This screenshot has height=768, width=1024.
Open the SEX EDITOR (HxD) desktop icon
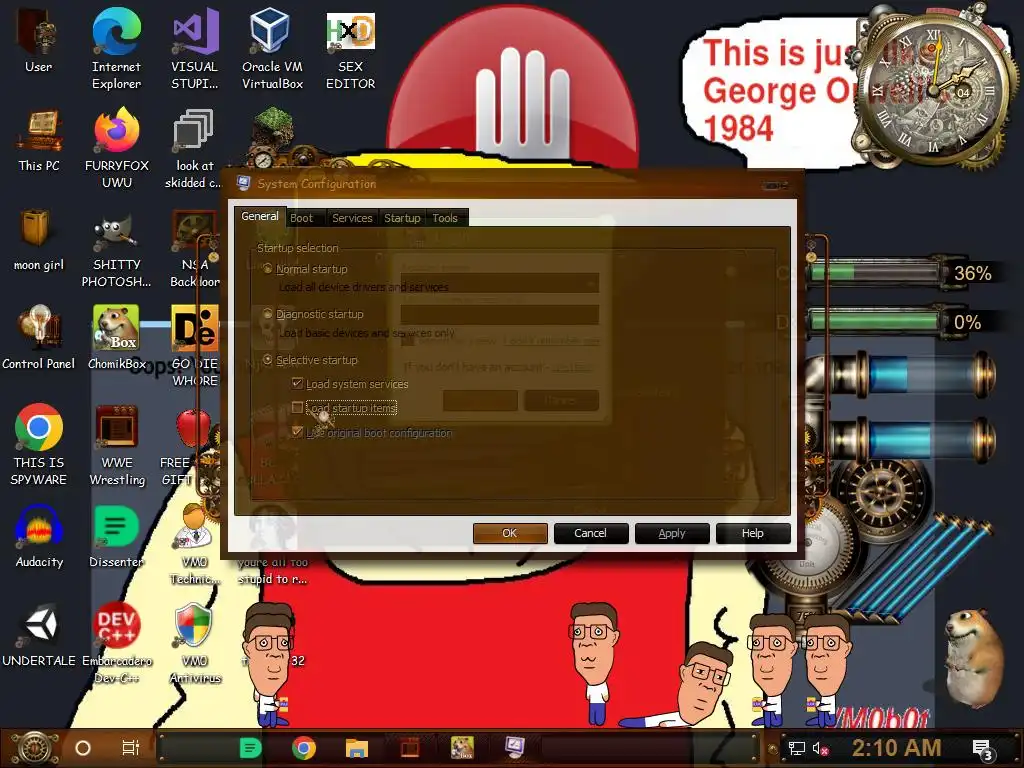pyautogui.click(x=351, y=49)
